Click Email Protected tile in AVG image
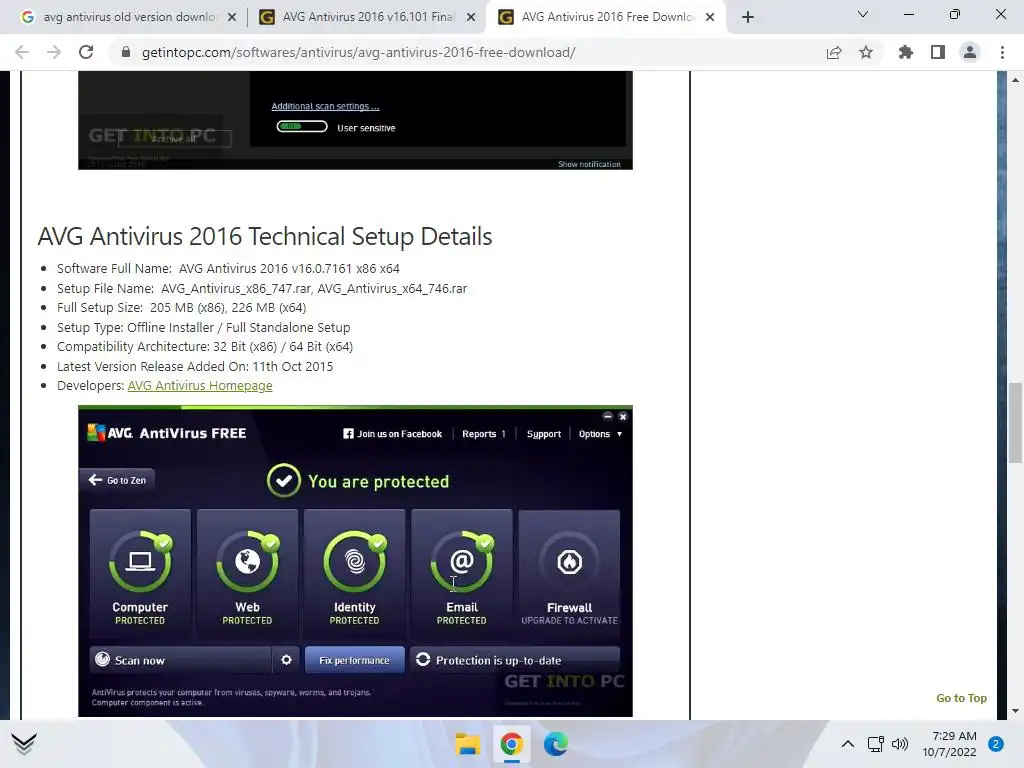Screen dimensions: 1024x768 pos(462,573)
